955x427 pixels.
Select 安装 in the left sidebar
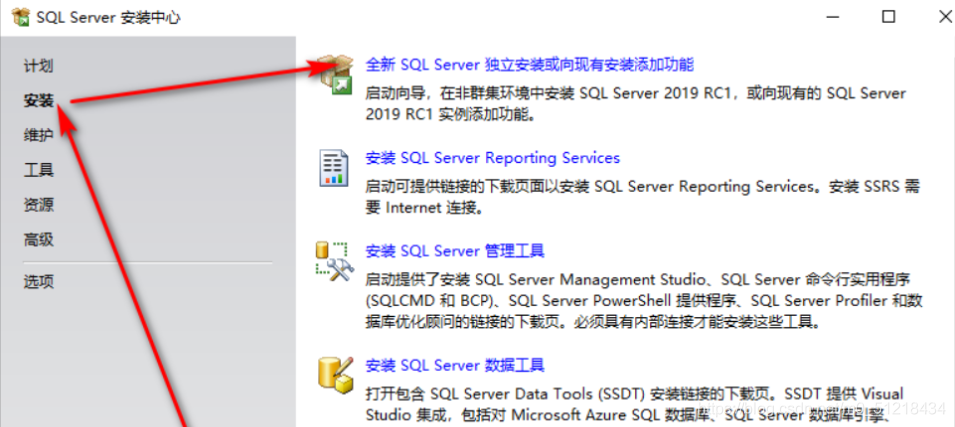[x=38, y=101]
